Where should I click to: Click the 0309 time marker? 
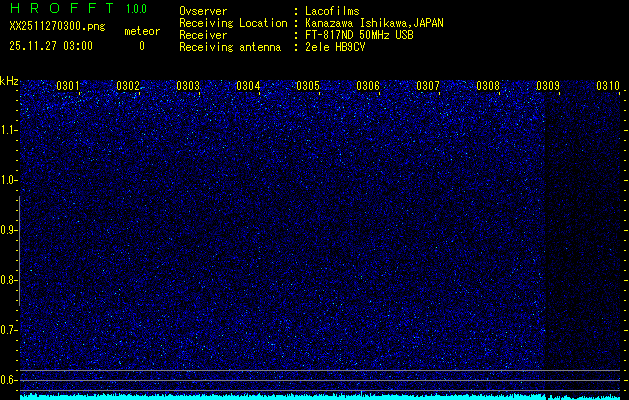click(548, 86)
